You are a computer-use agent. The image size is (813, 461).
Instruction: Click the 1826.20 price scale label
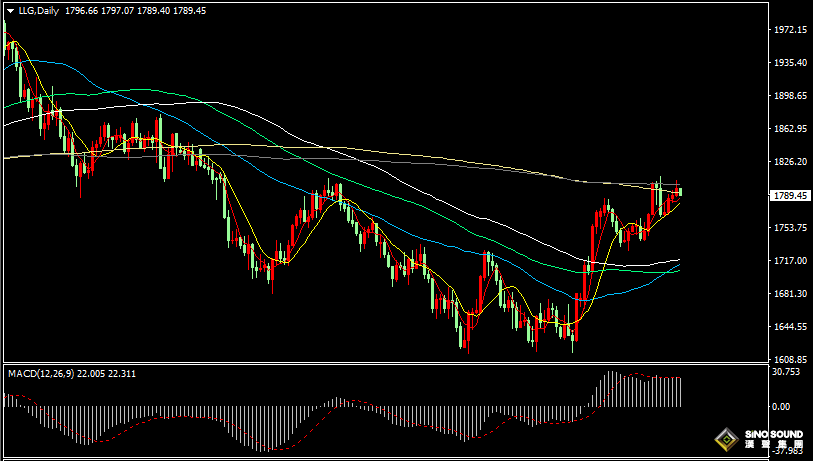pyautogui.click(x=790, y=162)
